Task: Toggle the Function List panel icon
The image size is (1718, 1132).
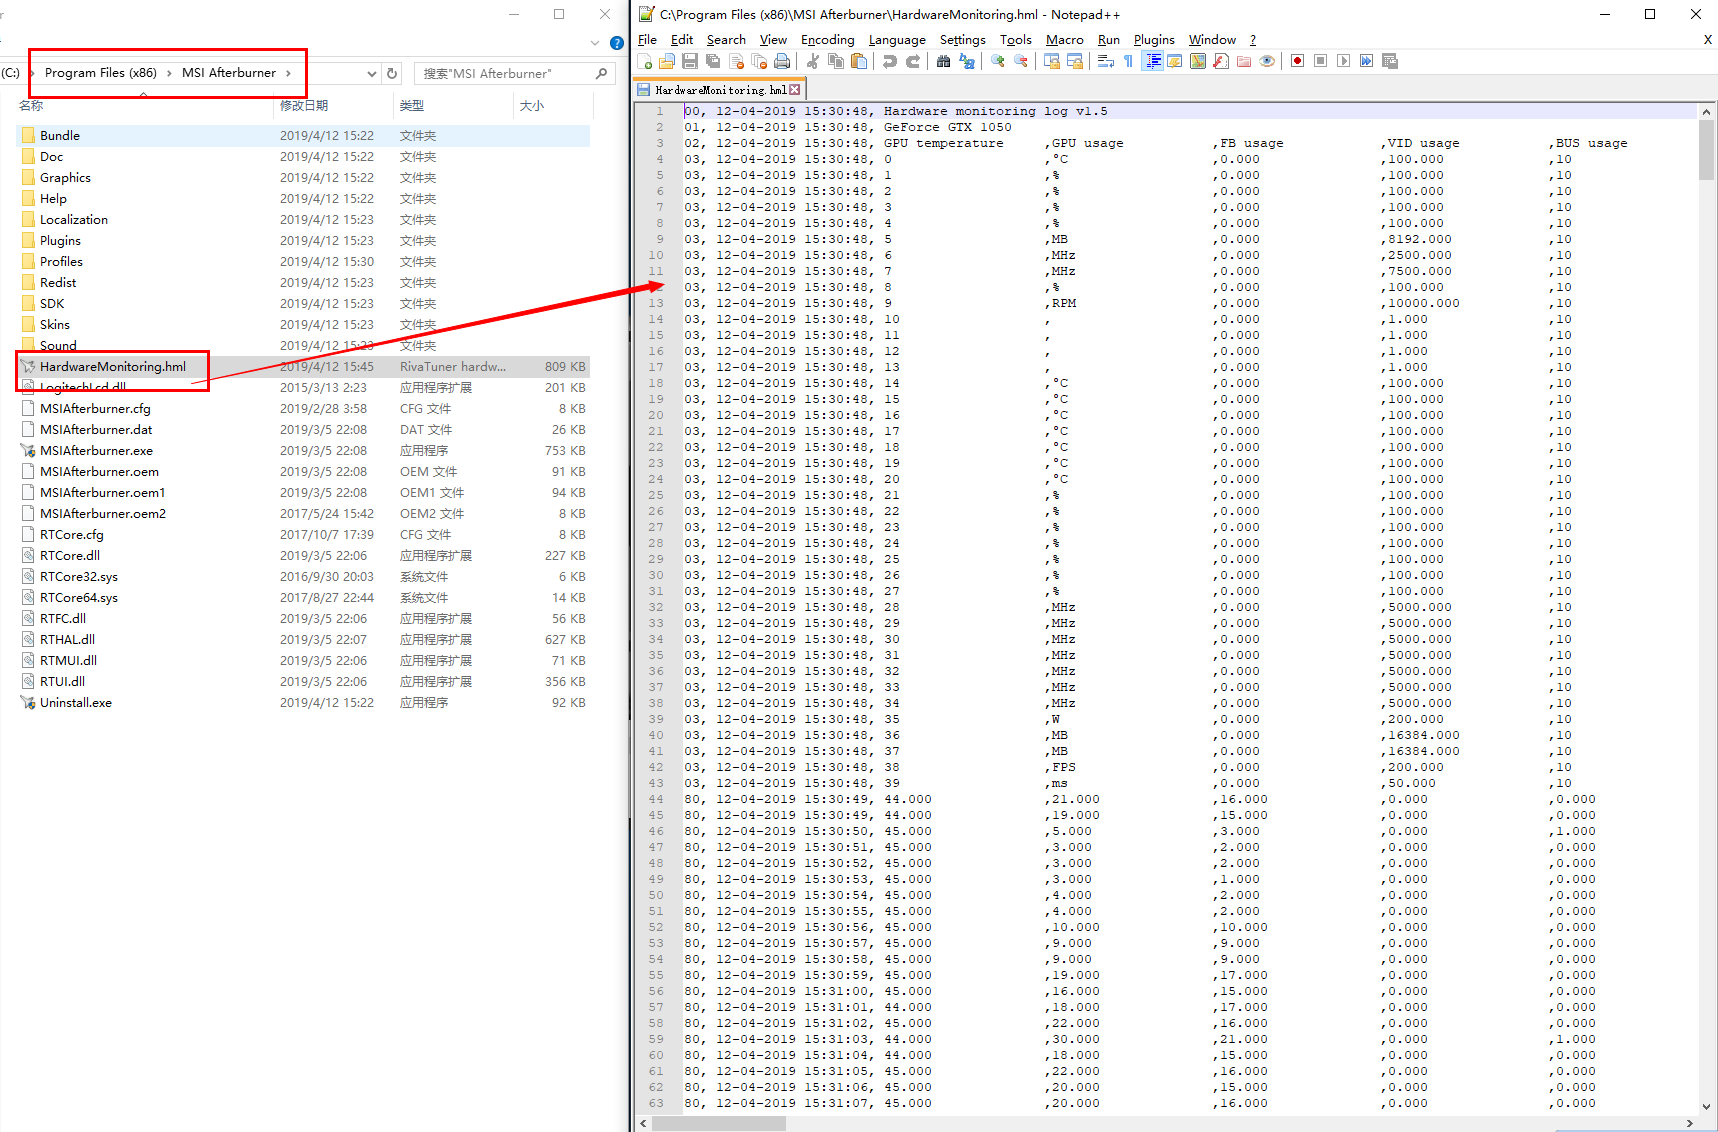Action: point(1221,61)
